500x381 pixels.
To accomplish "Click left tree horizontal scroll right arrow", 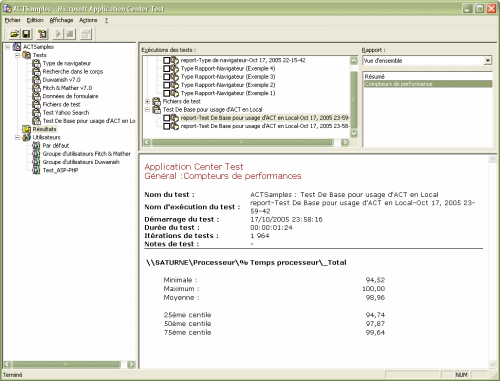I will pos(131,364).
